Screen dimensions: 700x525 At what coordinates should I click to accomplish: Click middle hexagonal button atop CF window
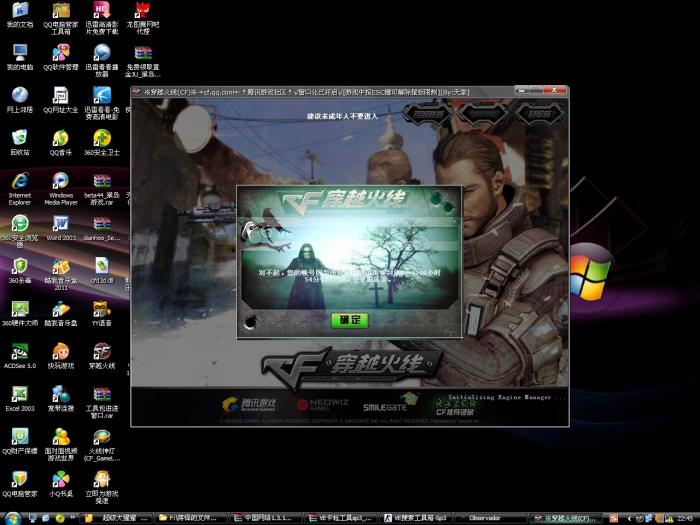[484, 114]
